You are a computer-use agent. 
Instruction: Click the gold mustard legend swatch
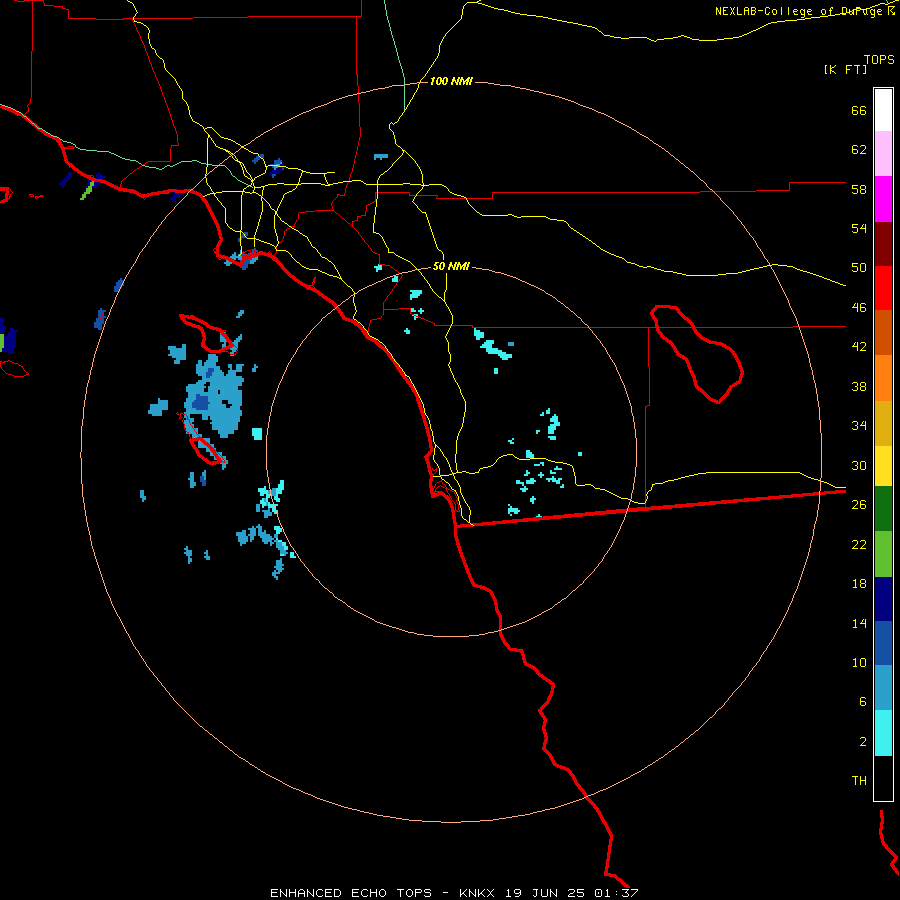pos(883,423)
